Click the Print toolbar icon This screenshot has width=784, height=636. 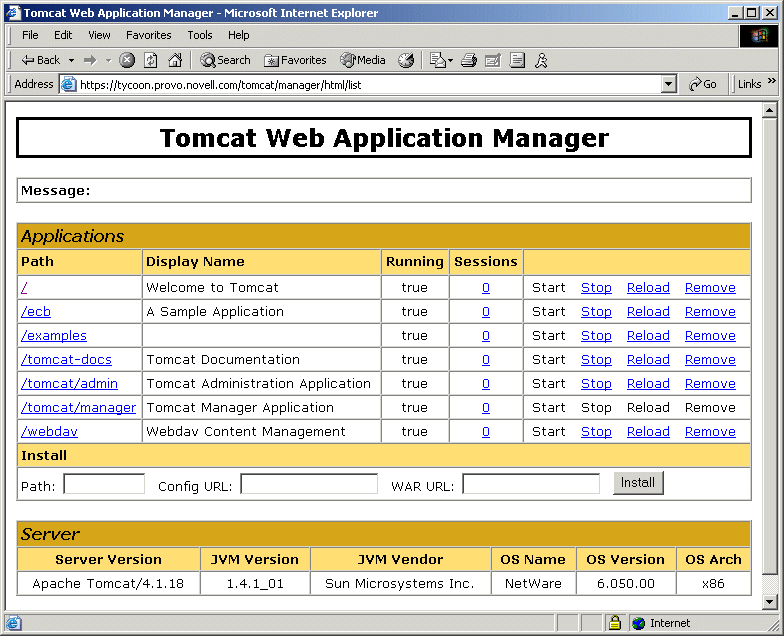click(468, 60)
